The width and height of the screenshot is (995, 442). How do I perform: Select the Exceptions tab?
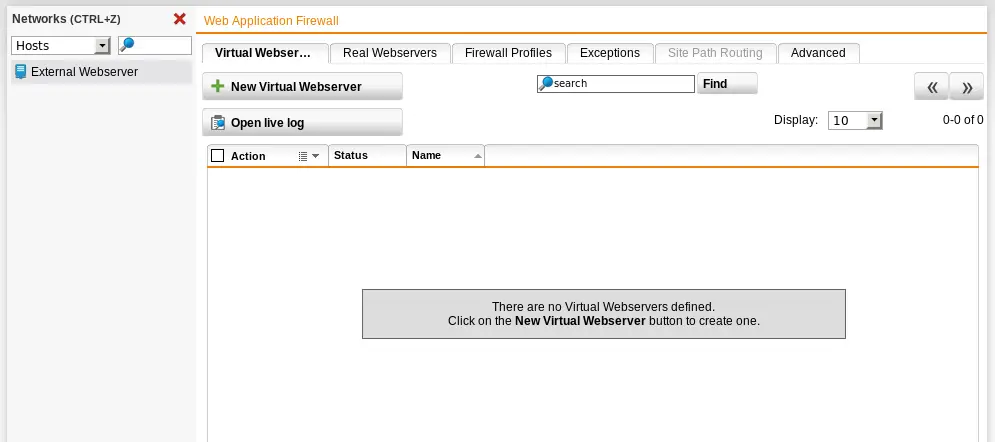[610, 53]
